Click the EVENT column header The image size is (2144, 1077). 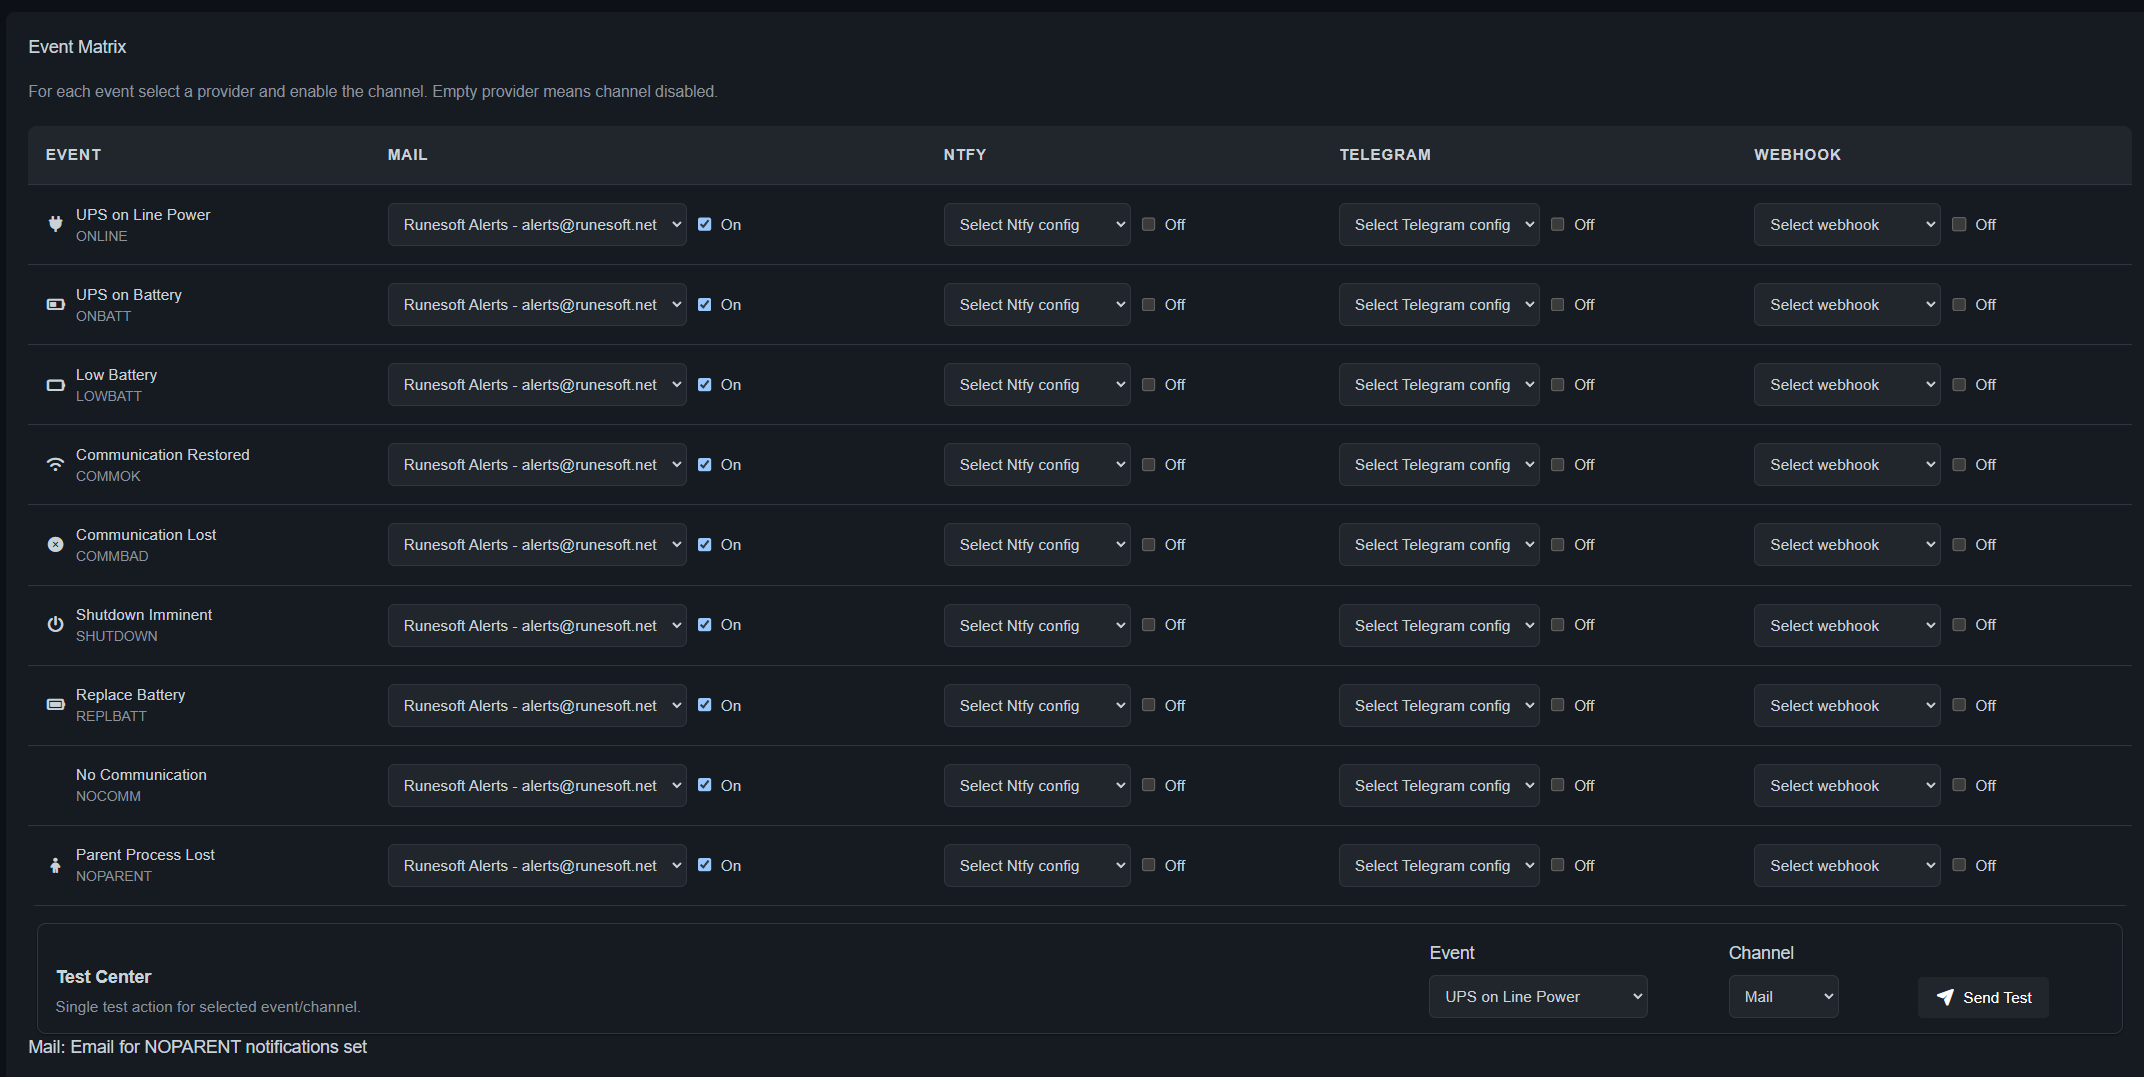point(73,155)
